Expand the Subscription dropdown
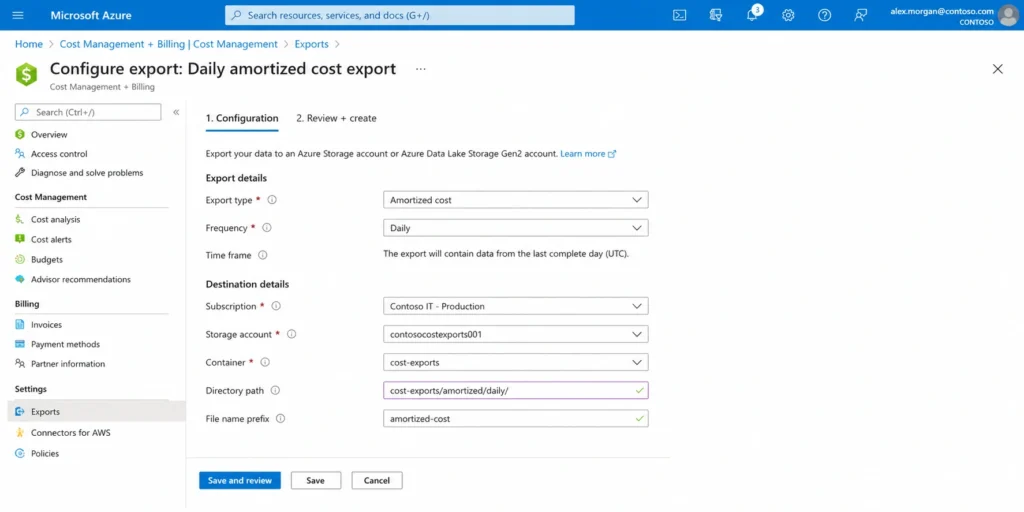Viewport: 1024px width, 512px height. click(x=515, y=306)
